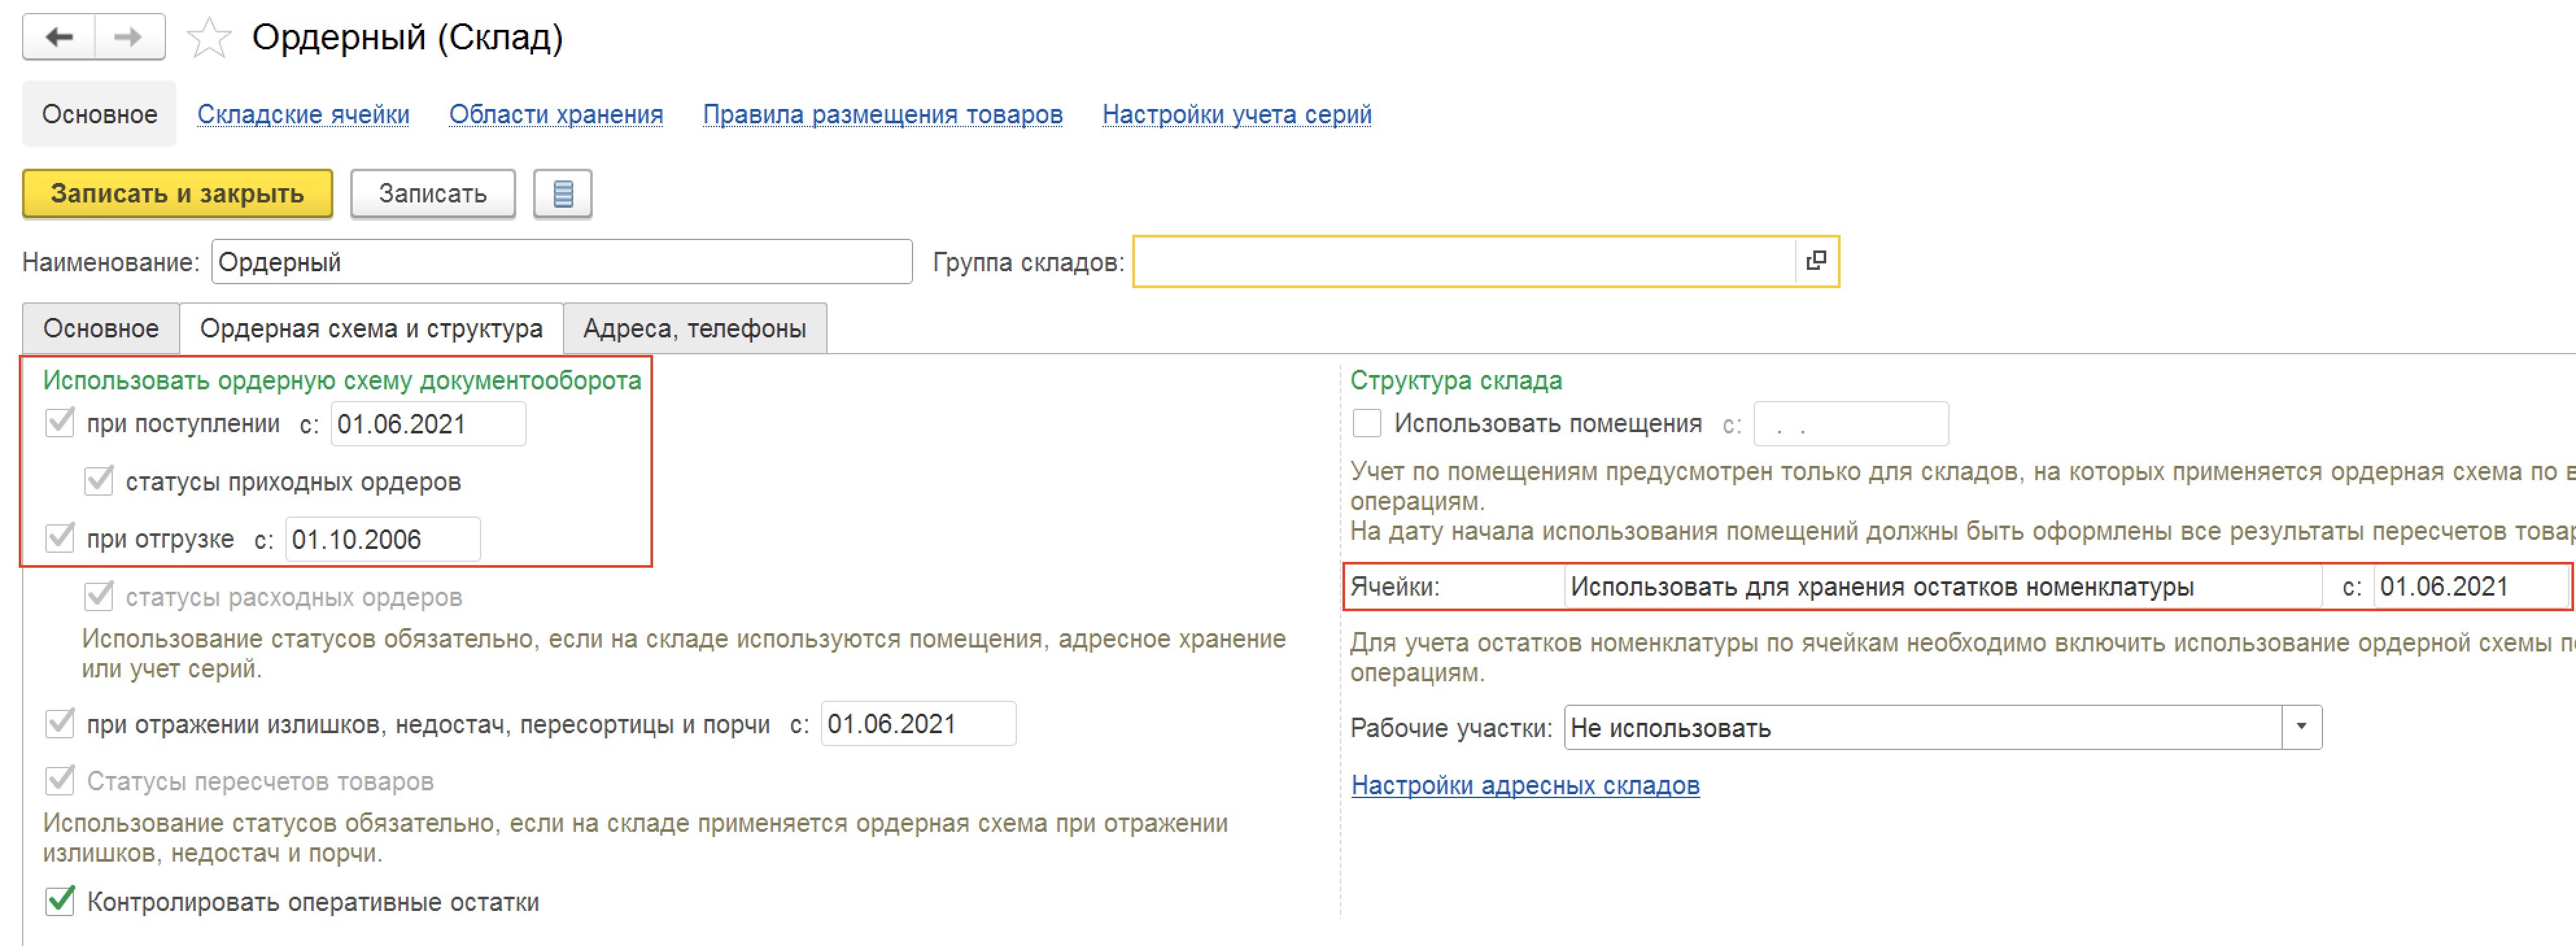Open the list icon button beside Записать
Image resolution: width=2576 pixels, height=946 pixels.
[562, 193]
